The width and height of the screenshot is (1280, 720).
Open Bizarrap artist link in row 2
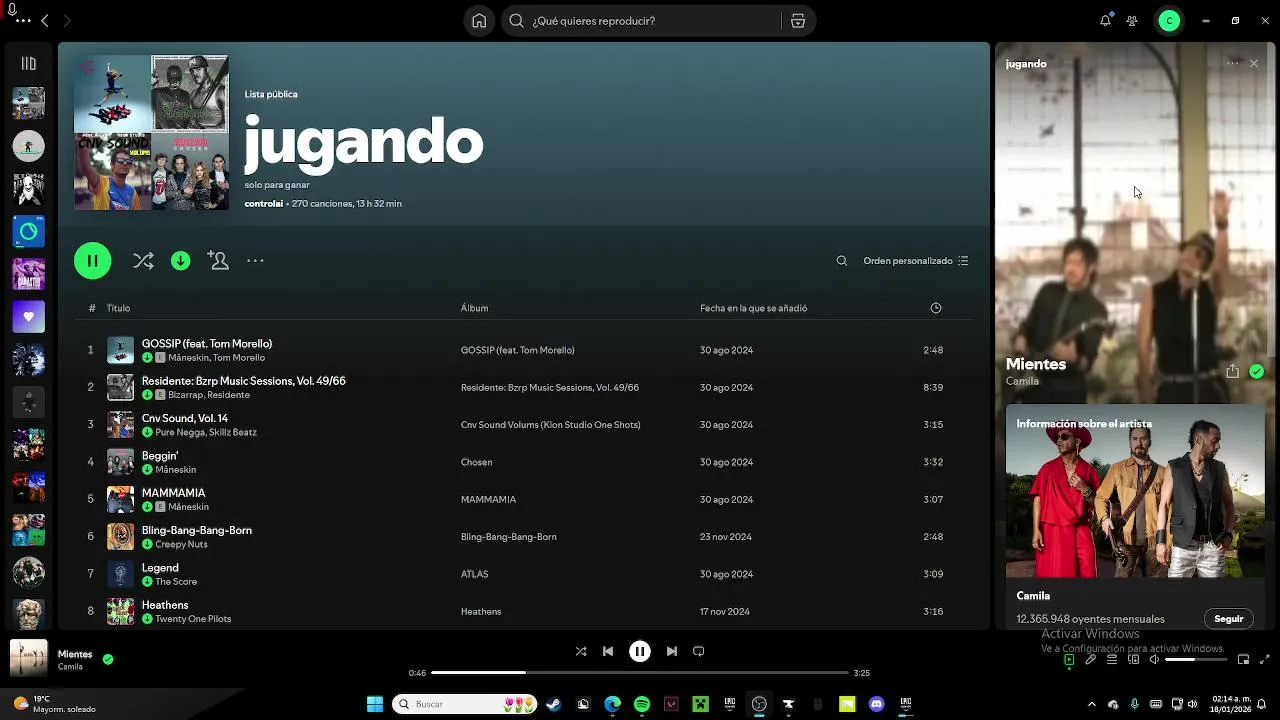tap(185, 395)
